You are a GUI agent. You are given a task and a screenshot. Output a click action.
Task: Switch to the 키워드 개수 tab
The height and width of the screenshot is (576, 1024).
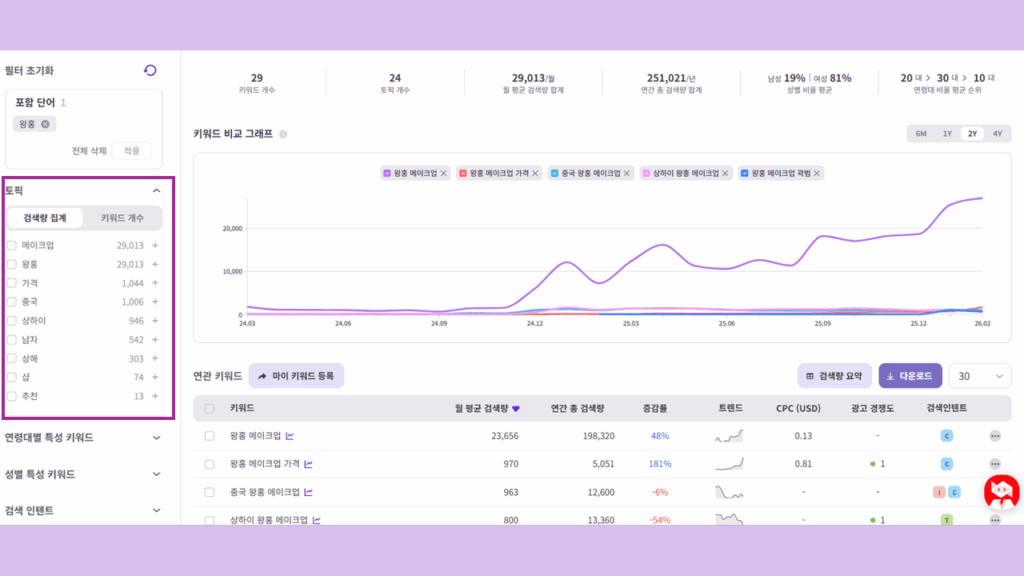pyautogui.click(x=122, y=218)
